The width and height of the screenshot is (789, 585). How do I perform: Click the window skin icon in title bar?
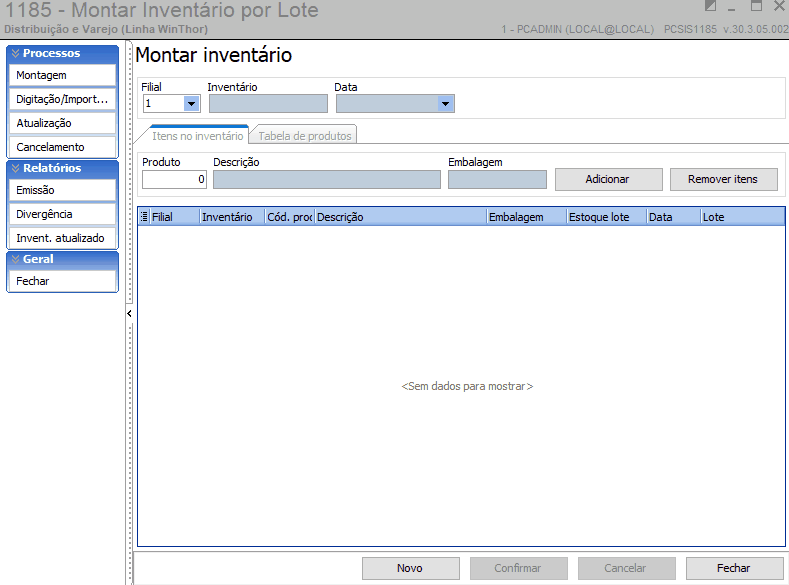click(x=710, y=6)
